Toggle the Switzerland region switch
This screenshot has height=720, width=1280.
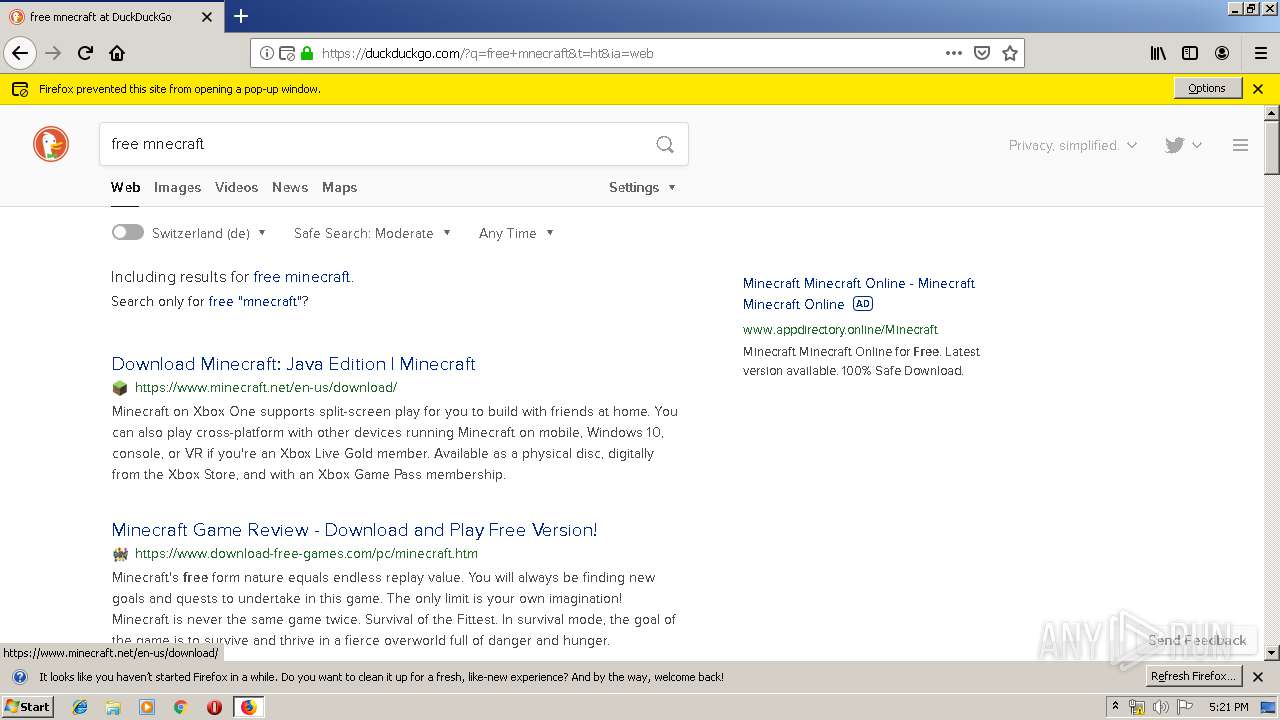(128, 232)
